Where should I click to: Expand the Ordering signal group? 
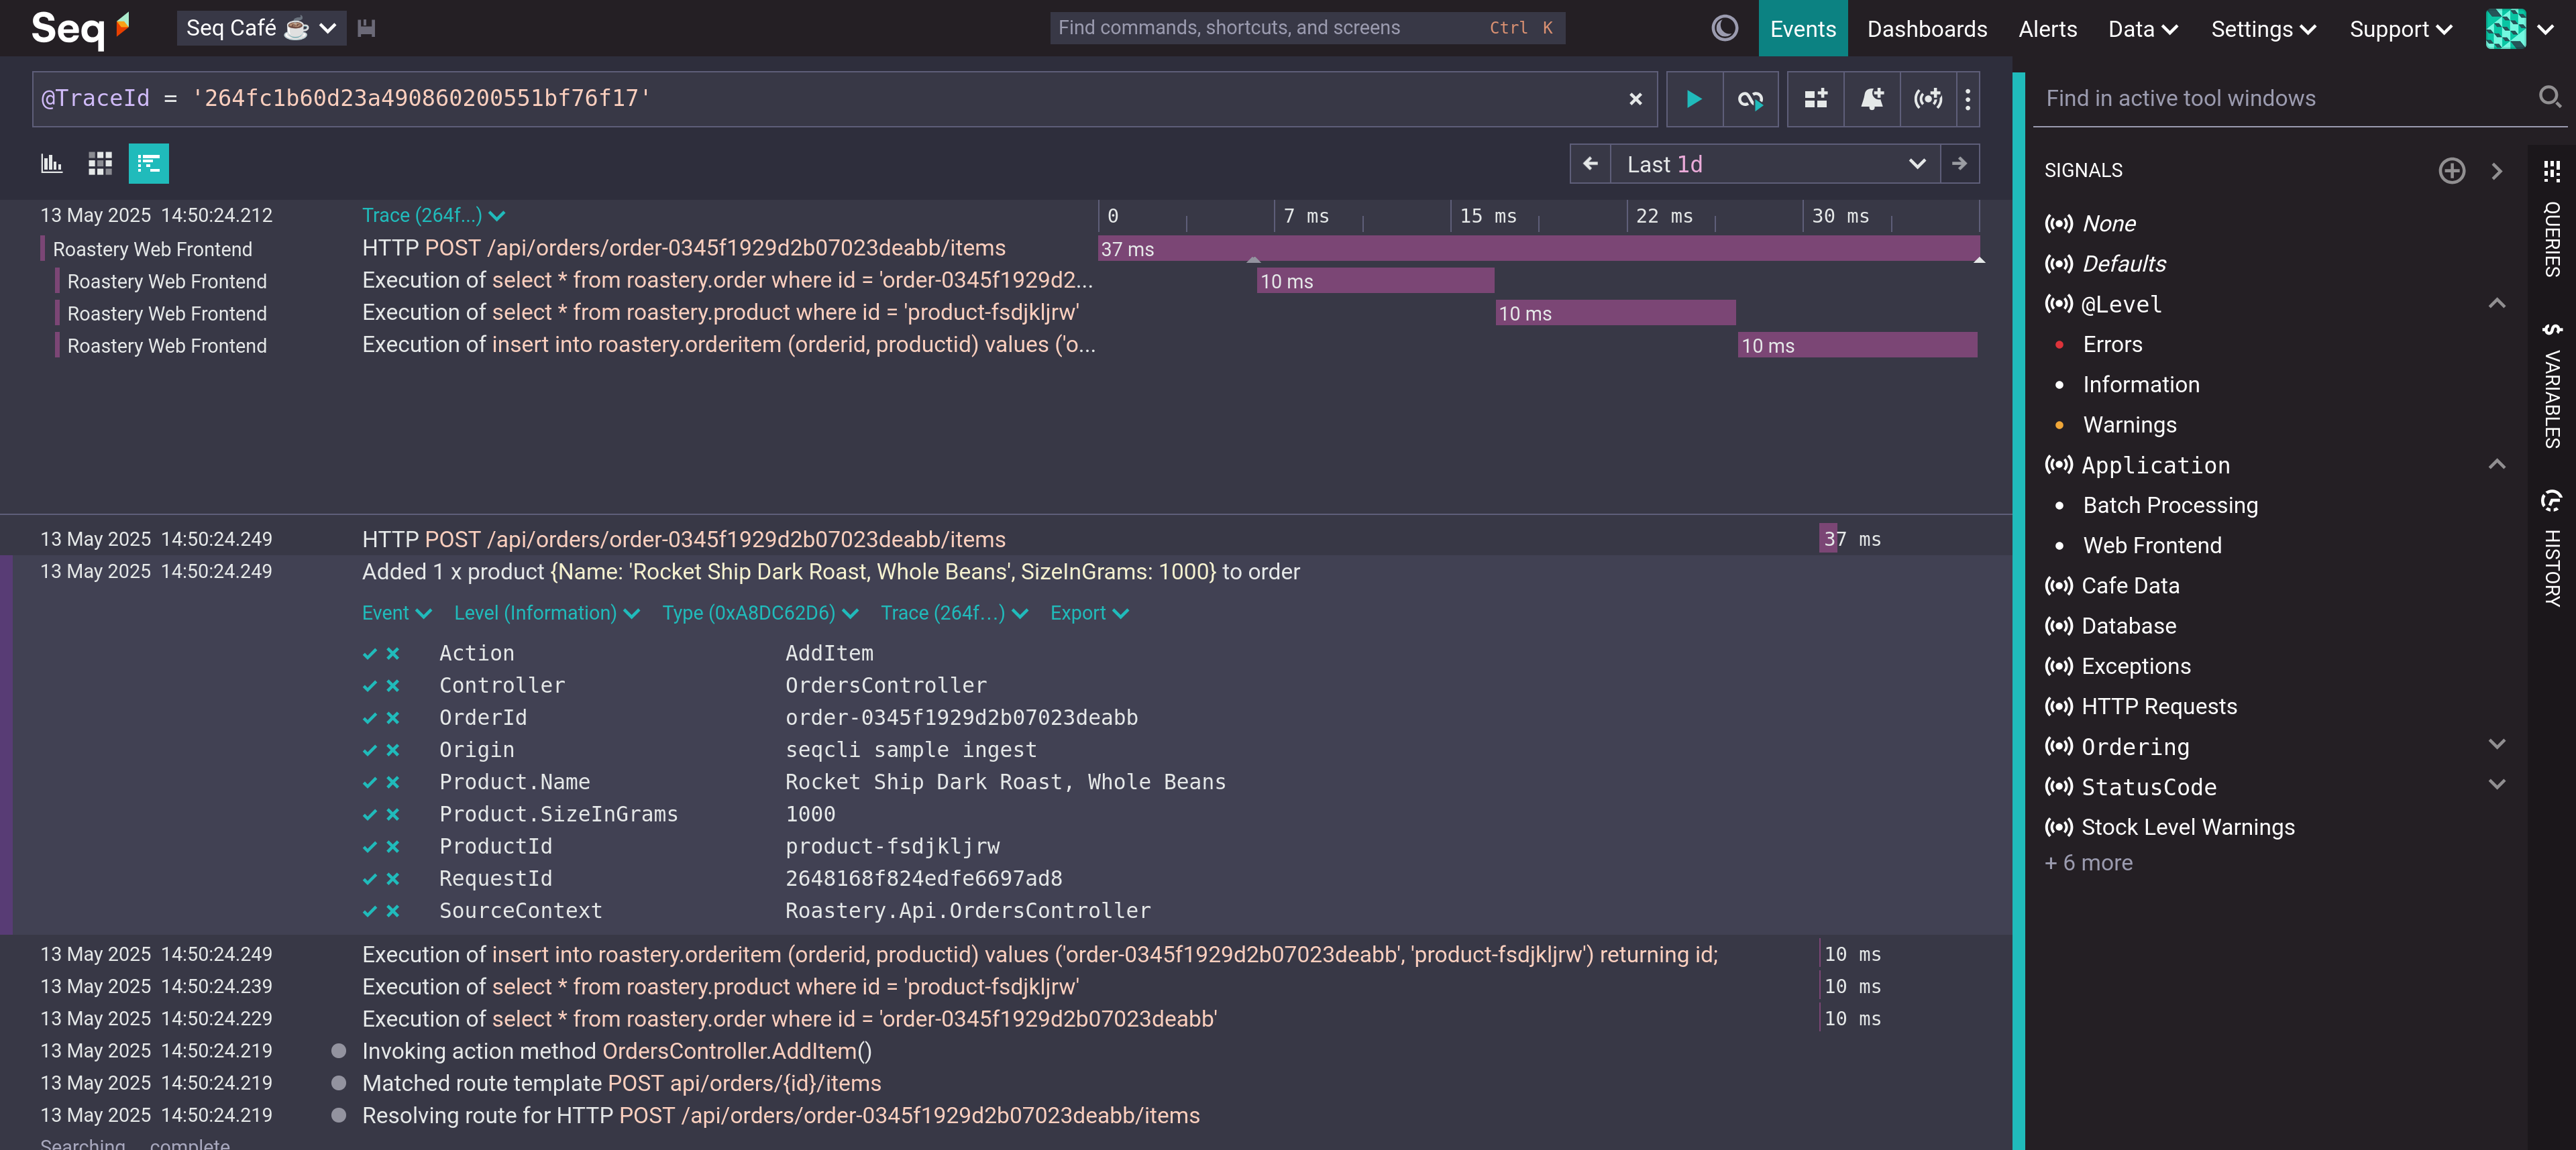tap(2496, 745)
